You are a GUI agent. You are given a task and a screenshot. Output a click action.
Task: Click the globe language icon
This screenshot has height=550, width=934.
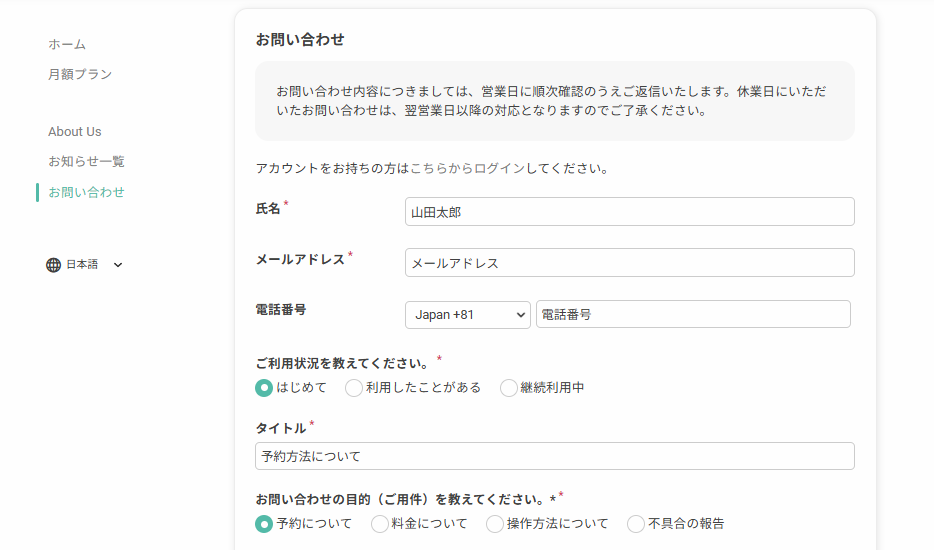point(54,265)
